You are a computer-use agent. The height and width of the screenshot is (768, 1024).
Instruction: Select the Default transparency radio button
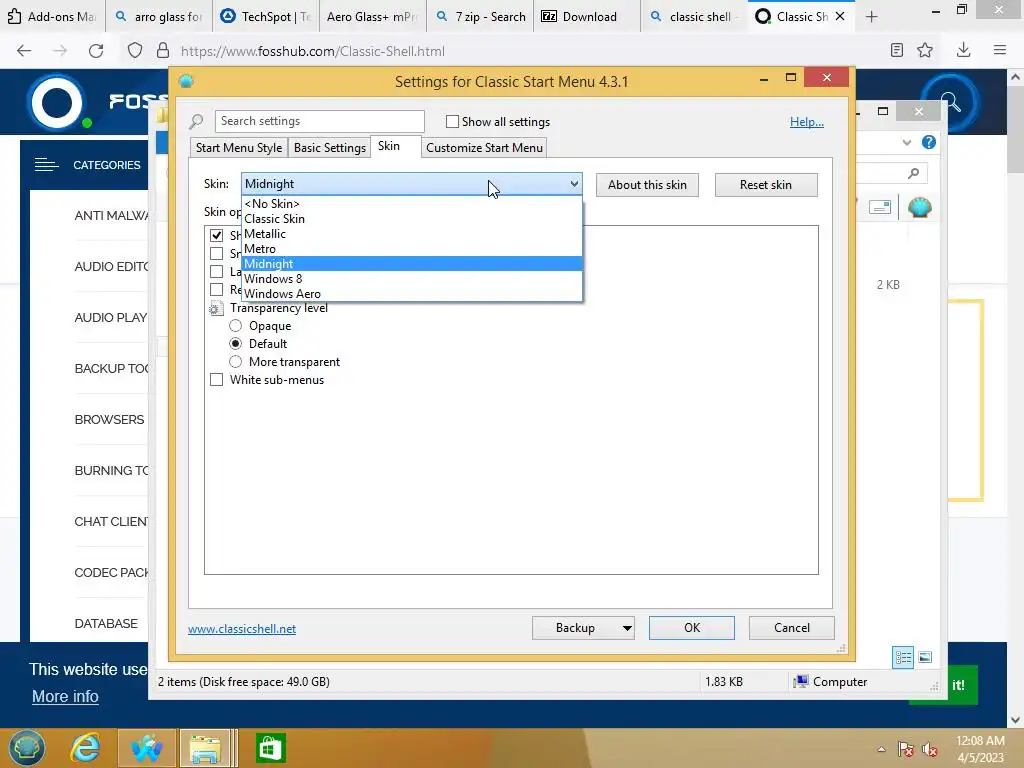click(235, 344)
